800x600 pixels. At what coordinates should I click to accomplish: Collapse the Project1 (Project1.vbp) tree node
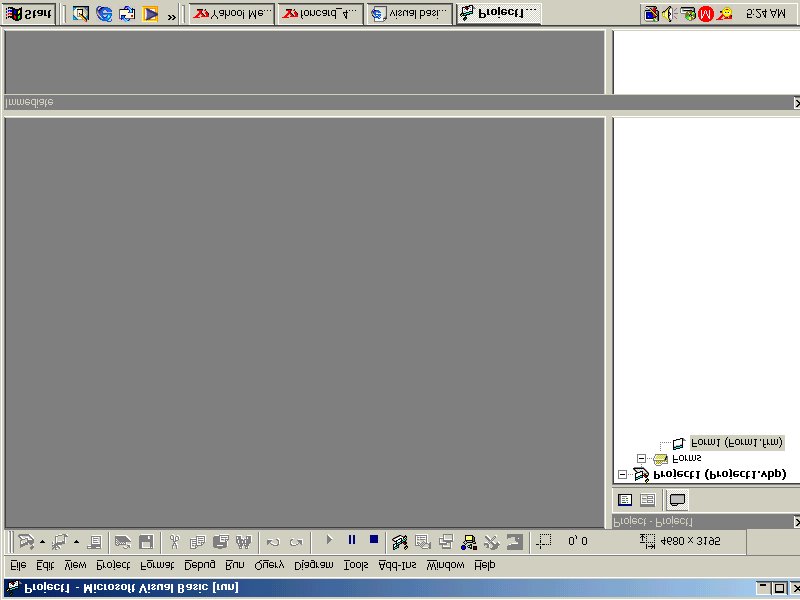click(x=622, y=474)
